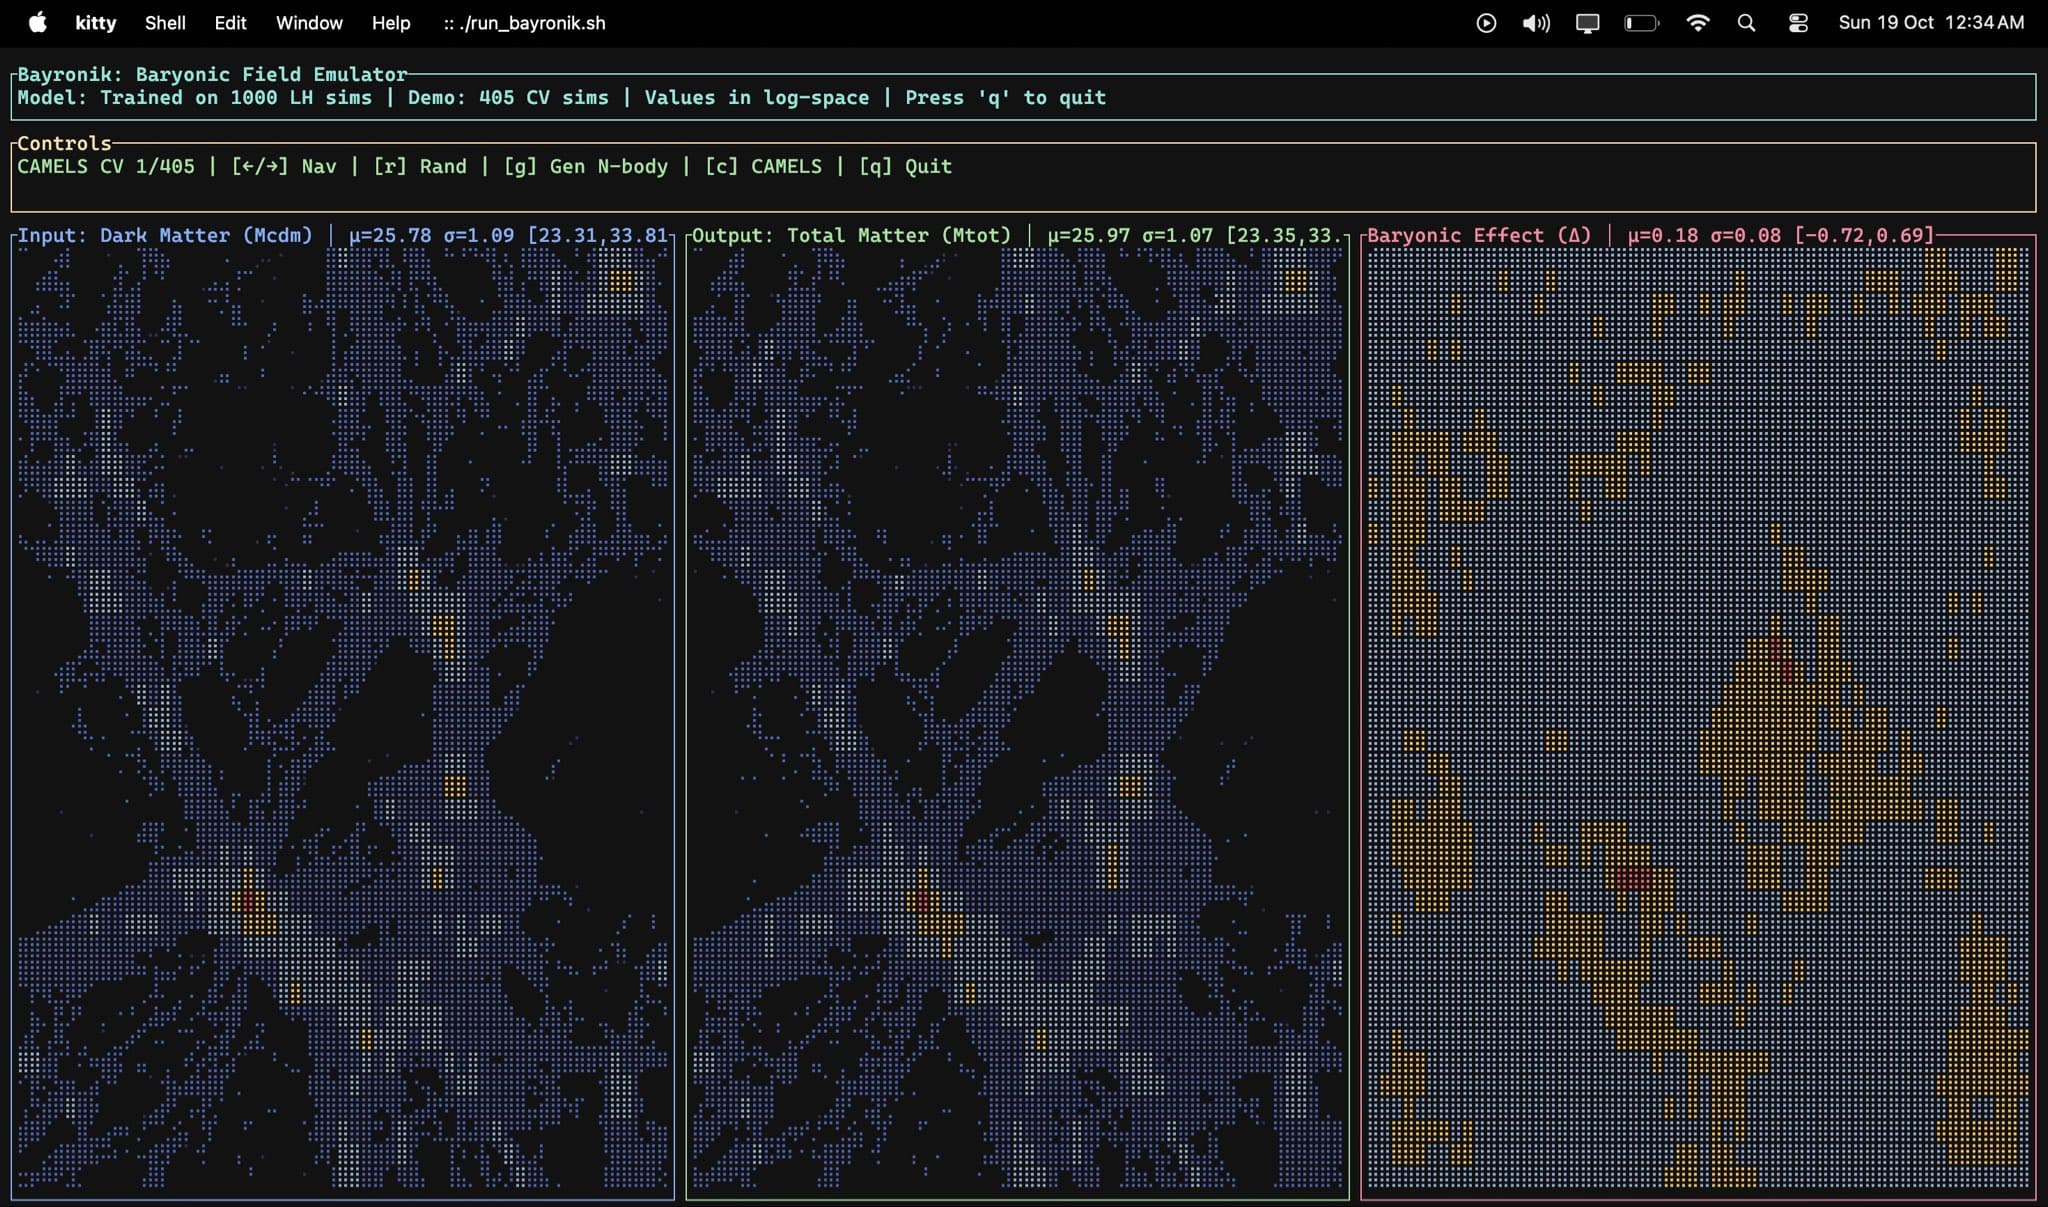This screenshot has height=1207, width=2048.
Task: Click the media playback icon in menu bar
Action: [1487, 22]
